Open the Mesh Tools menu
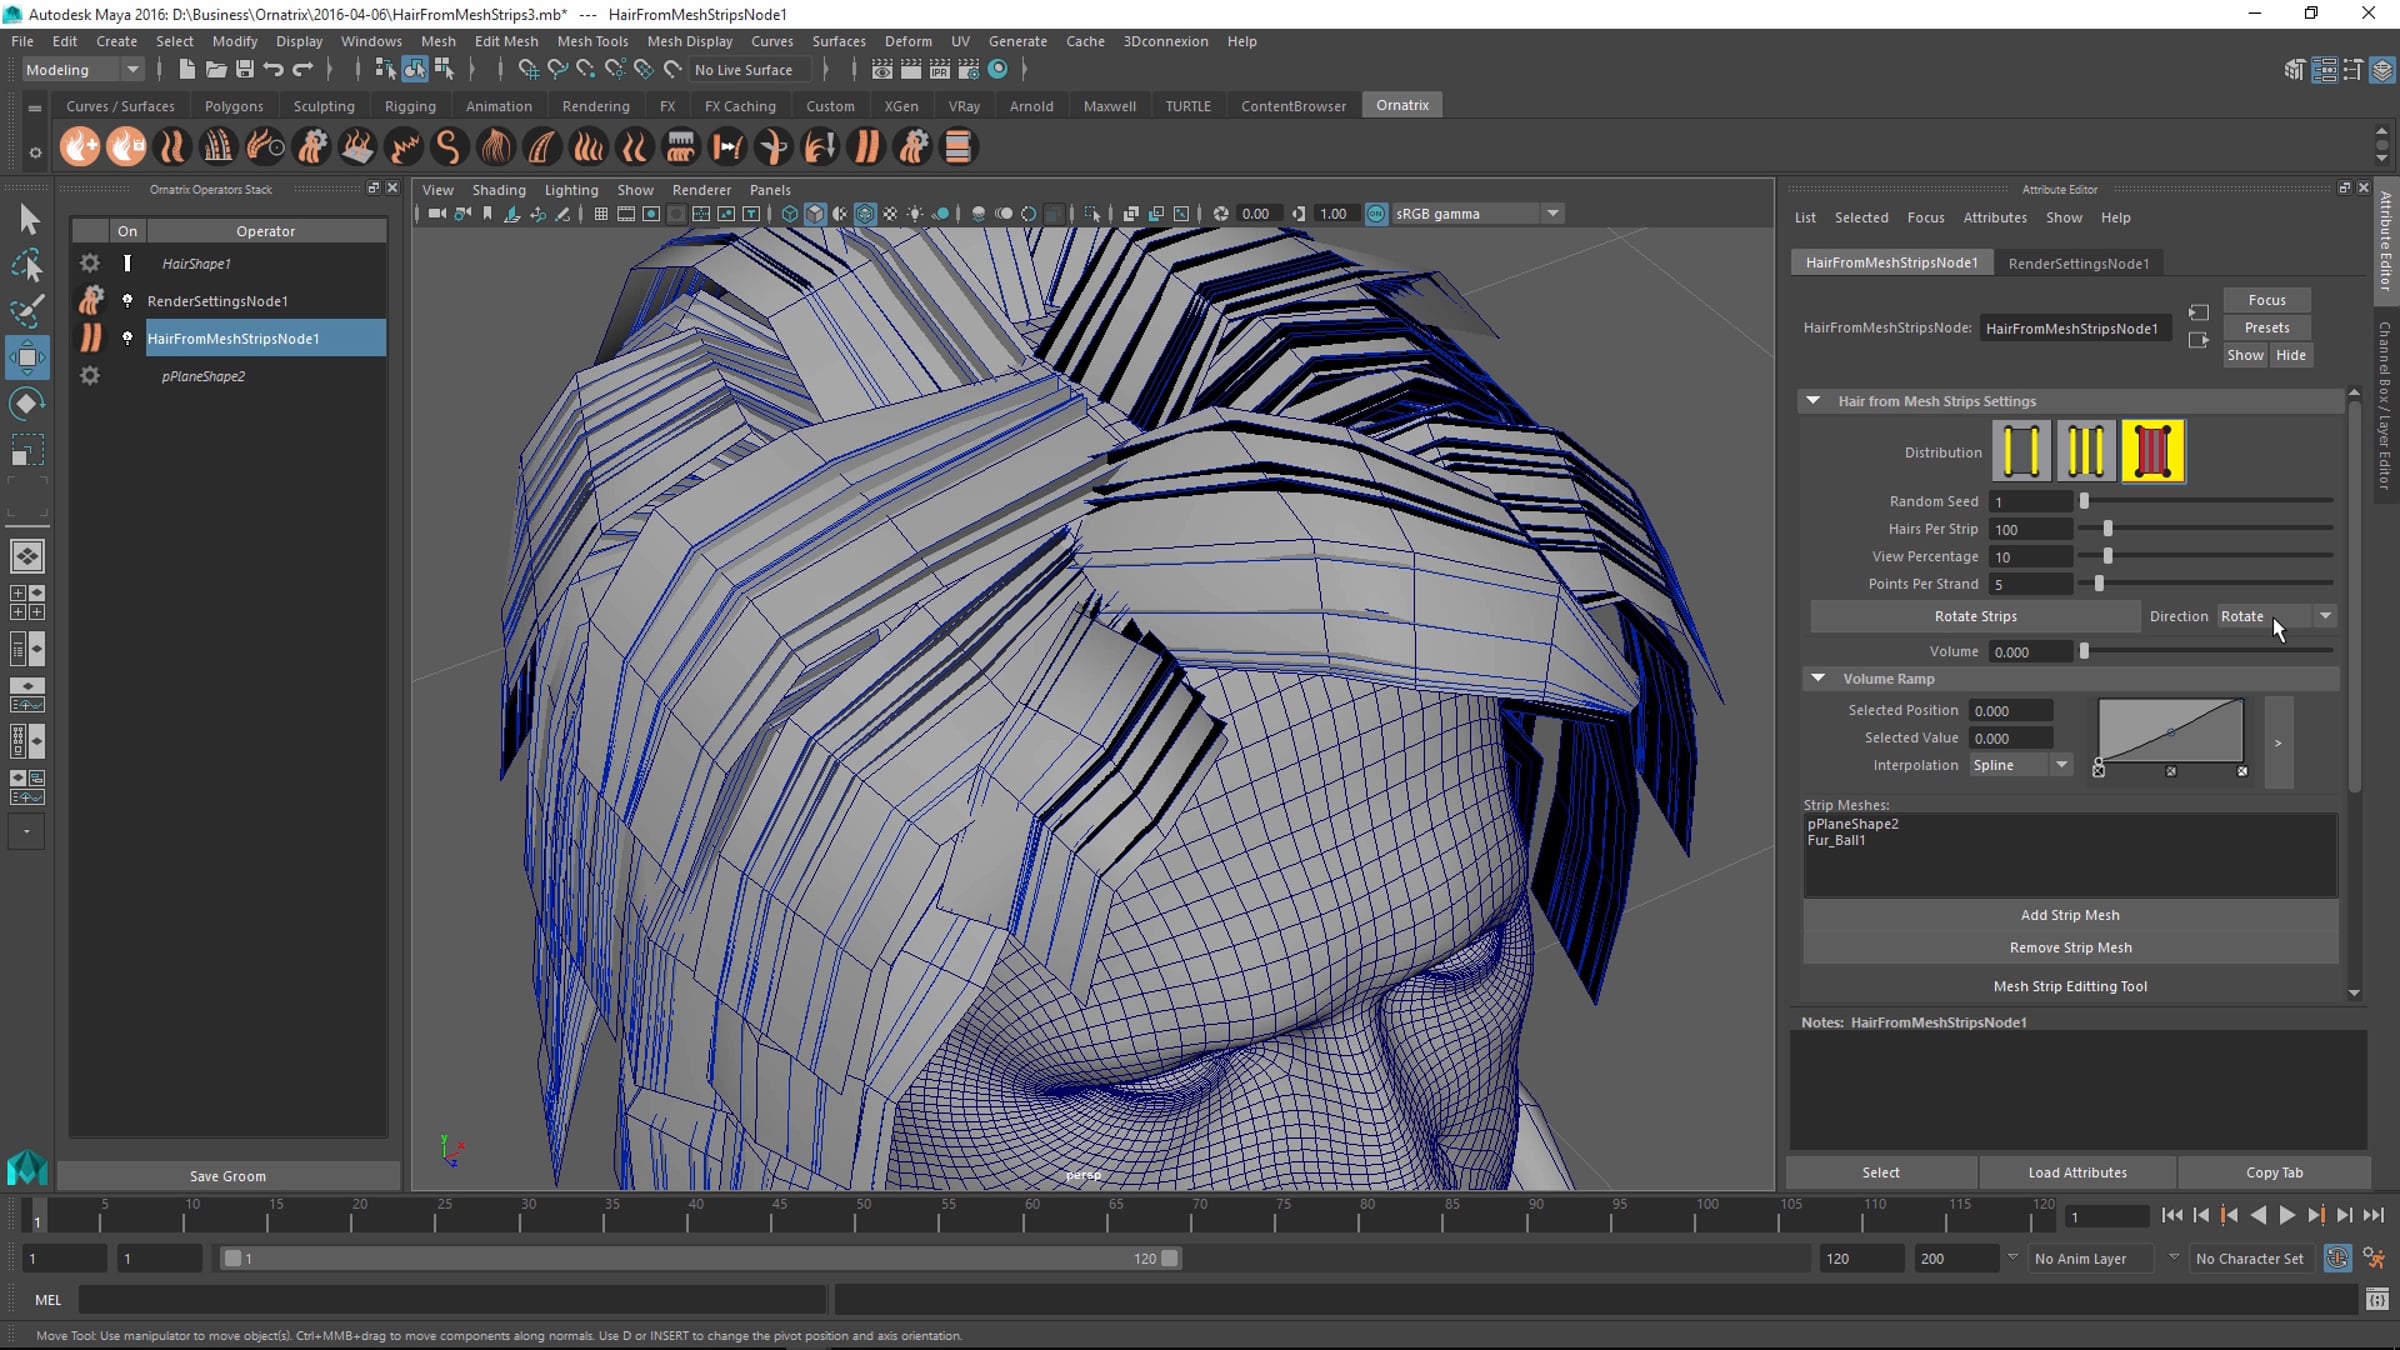2400x1350 pixels. tap(592, 41)
